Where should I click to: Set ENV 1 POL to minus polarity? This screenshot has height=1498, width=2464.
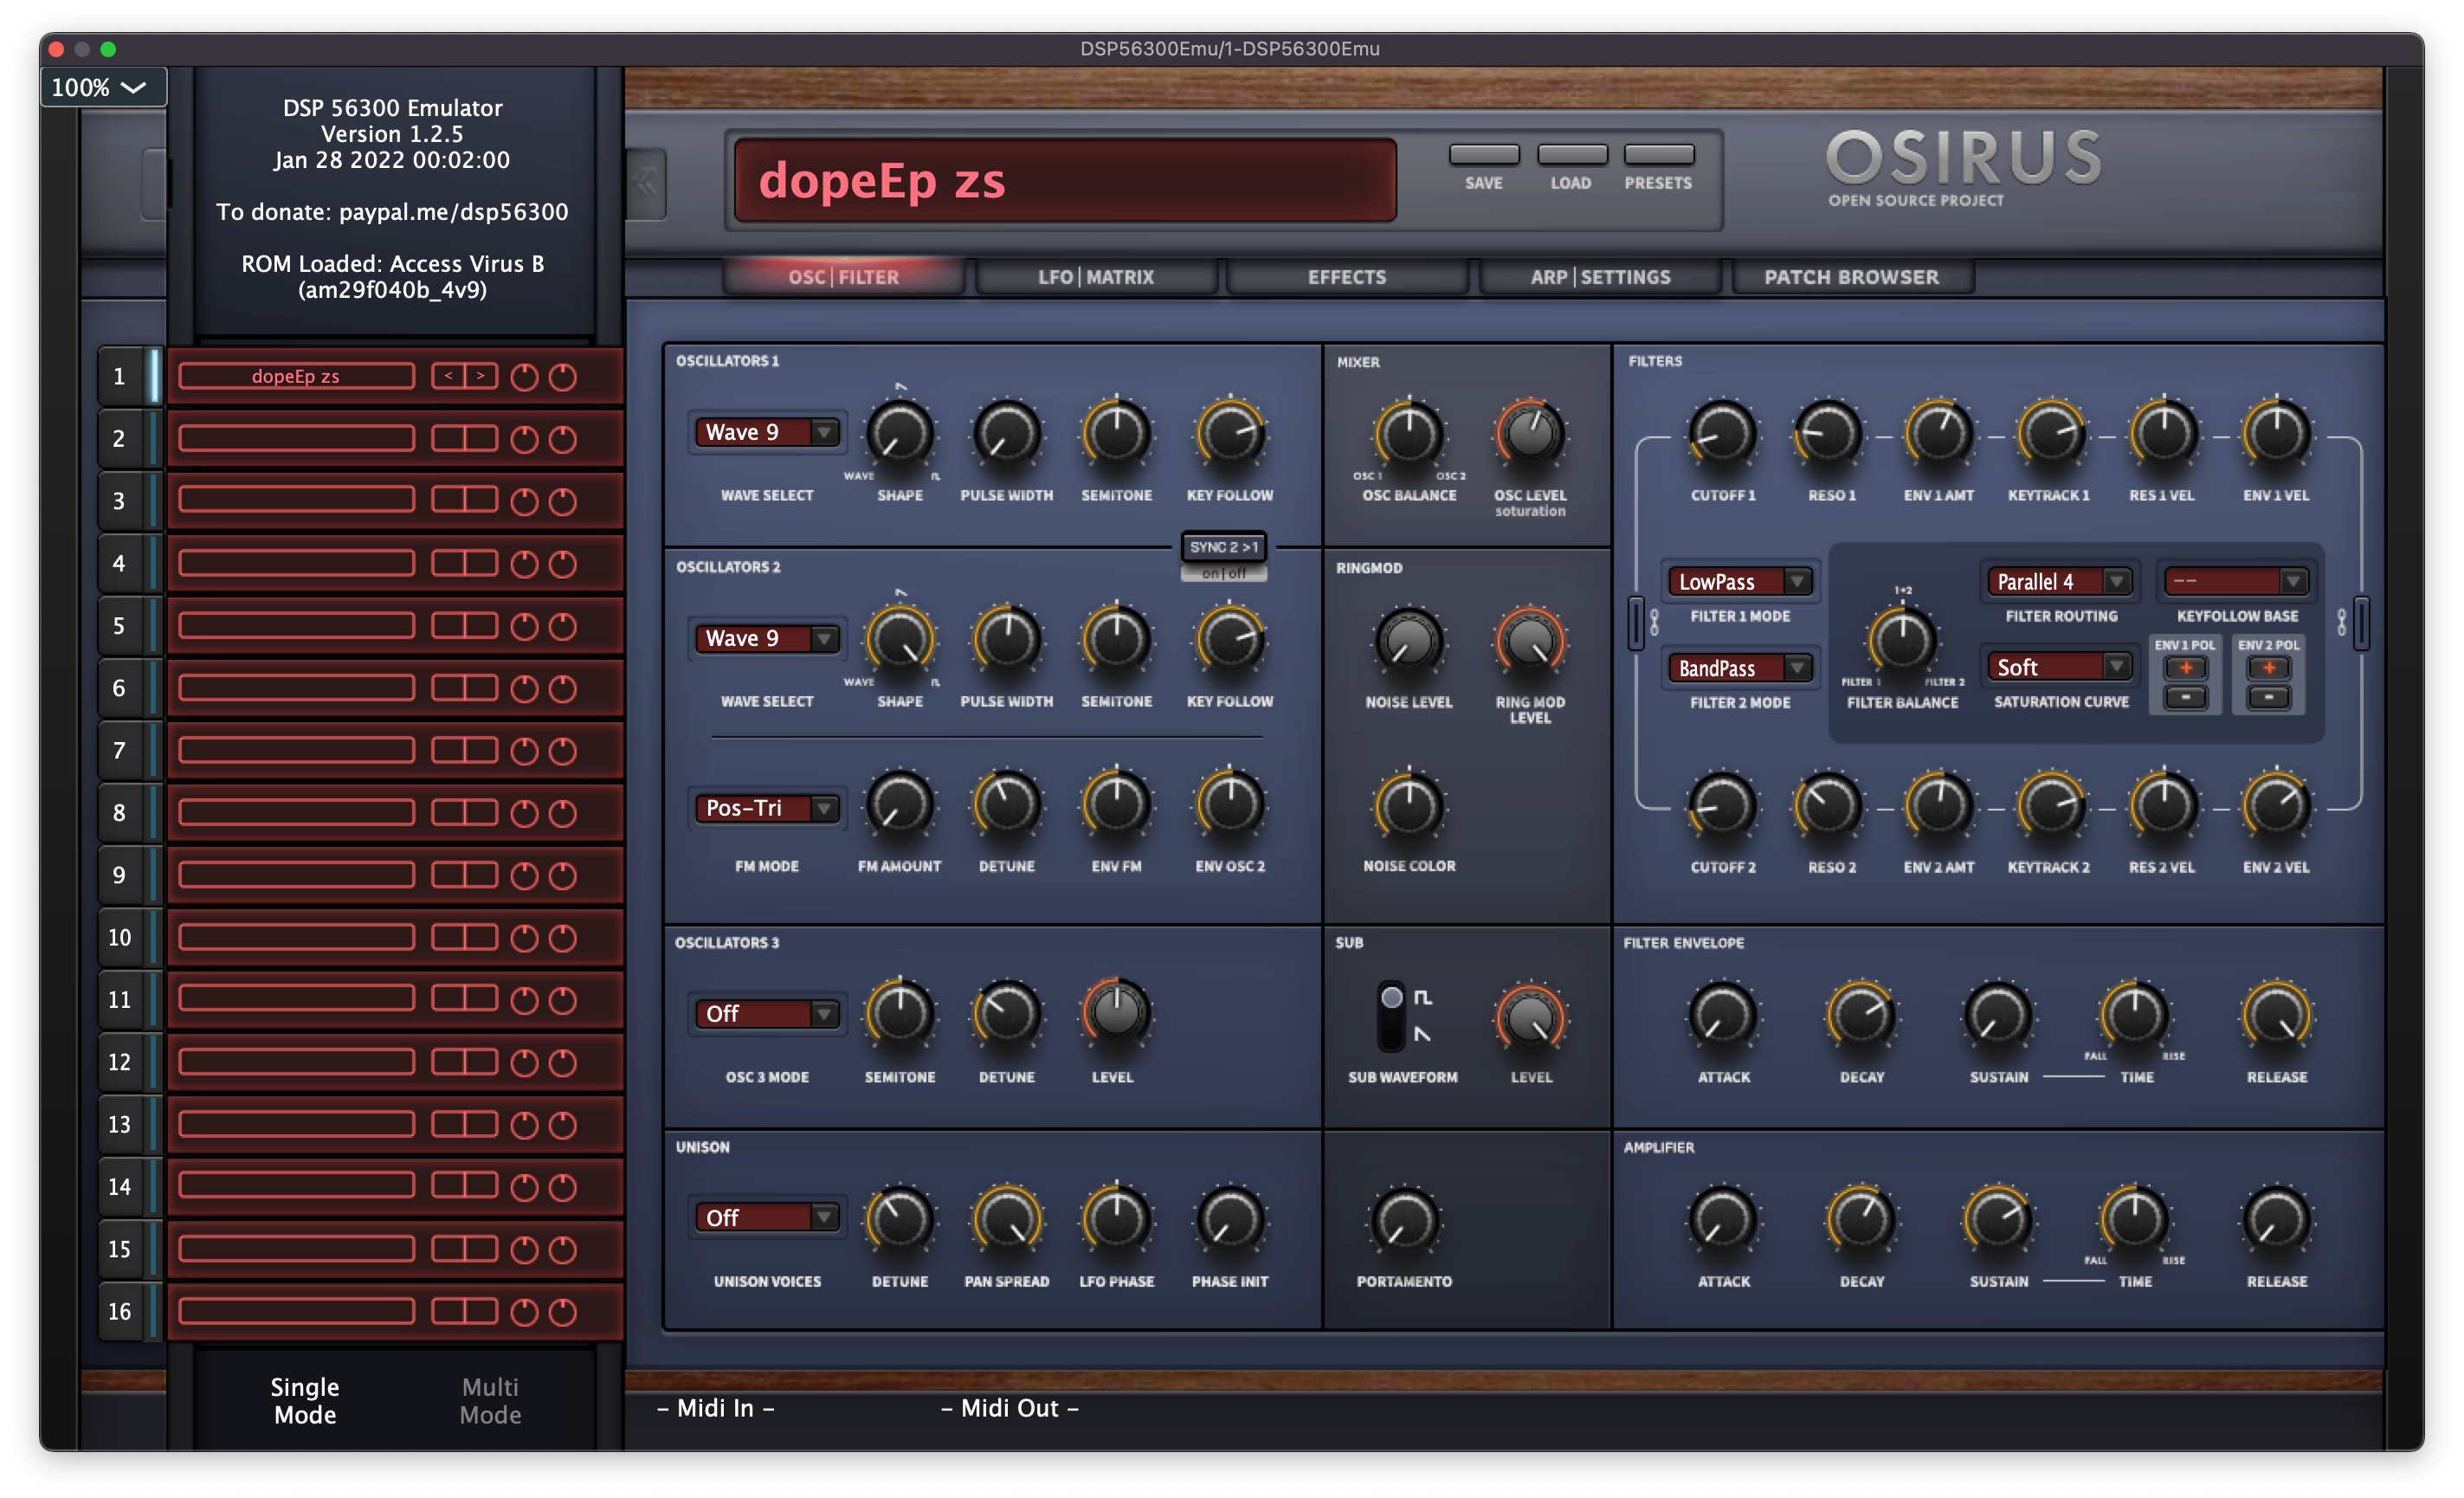click(2185, 698)
